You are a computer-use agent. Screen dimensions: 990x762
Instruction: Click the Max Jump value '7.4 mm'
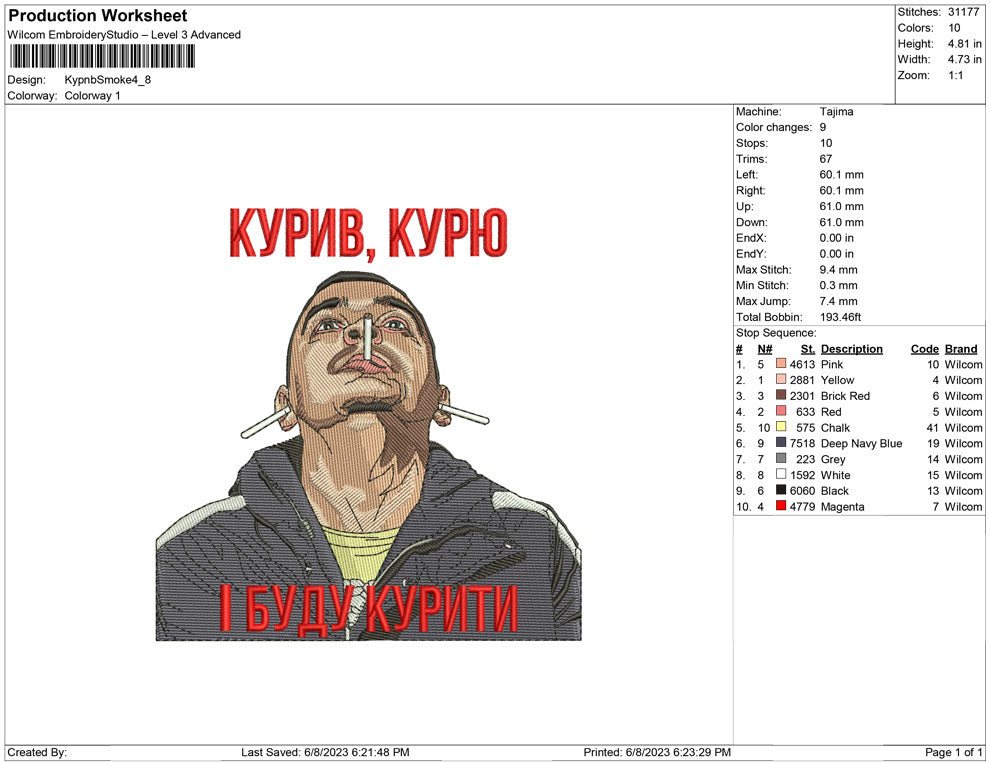(838, 301)
